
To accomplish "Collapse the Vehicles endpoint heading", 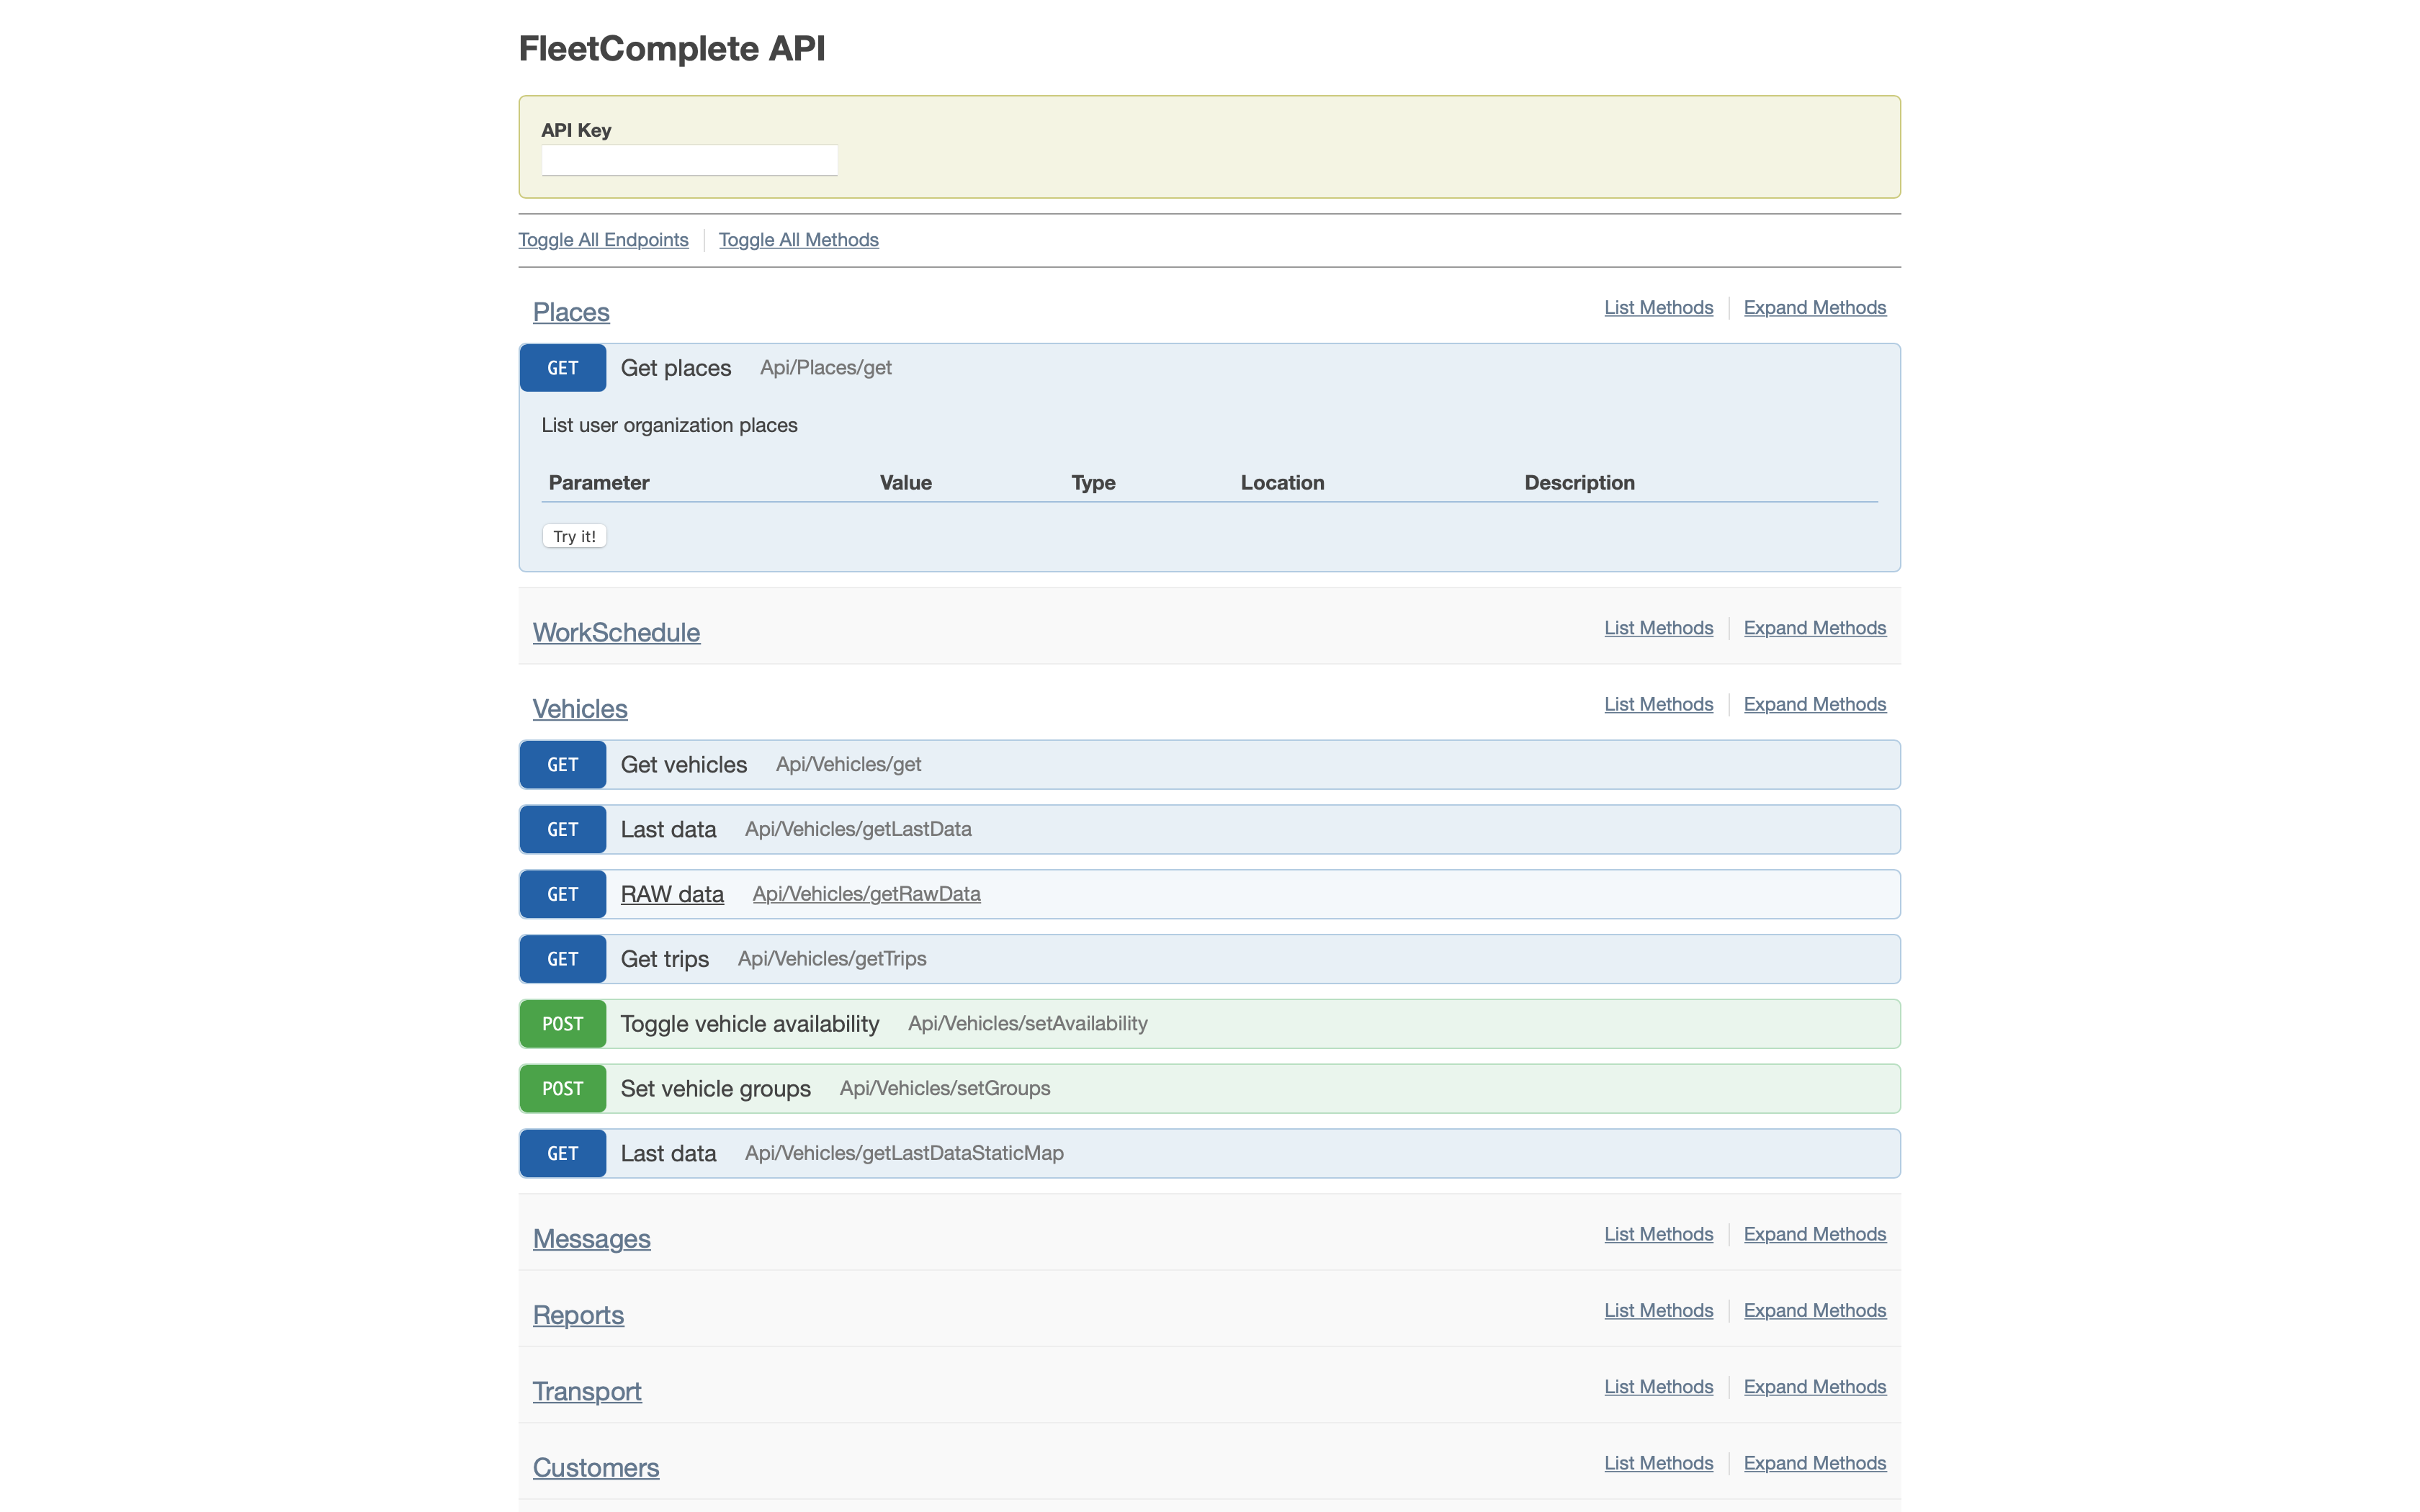I will pyautogui.click(x=580, y=709).
